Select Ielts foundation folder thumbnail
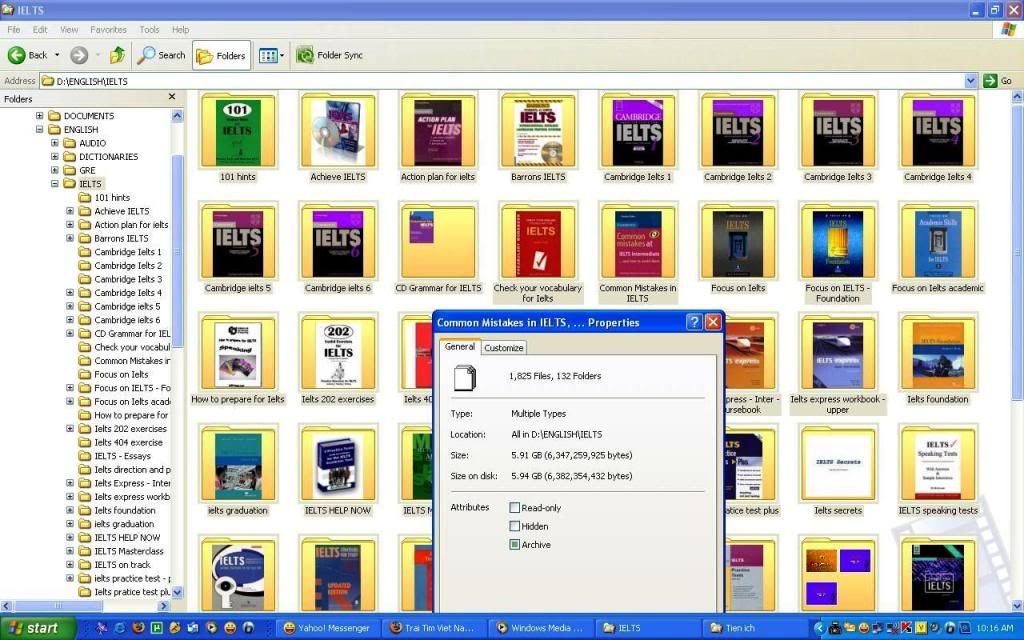 pyautogui.click(x=938, y=360)
